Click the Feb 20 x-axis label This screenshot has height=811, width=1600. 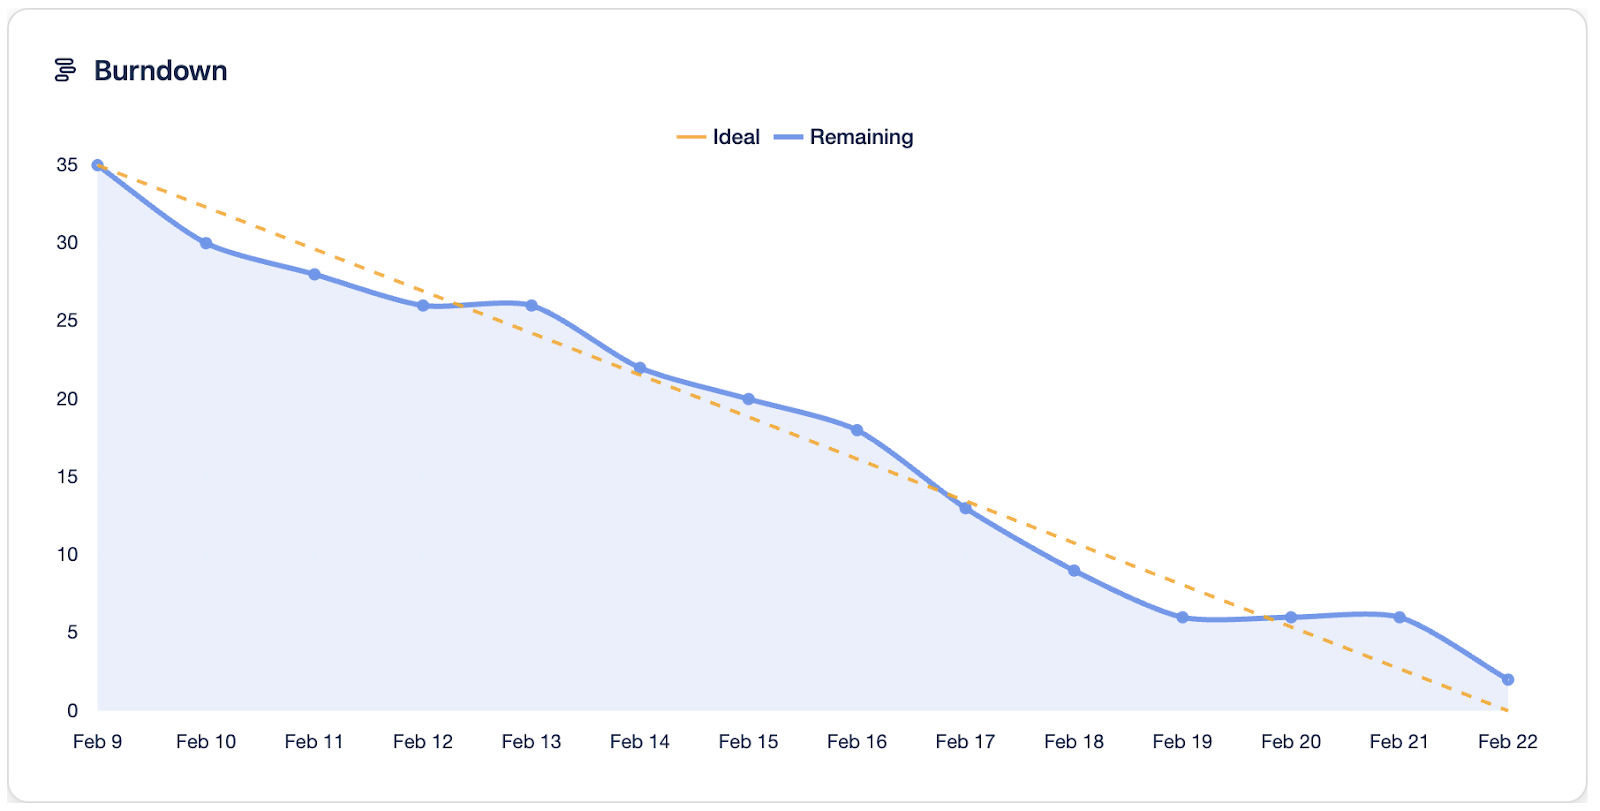pyautogui.click(x=1291, y=741)
